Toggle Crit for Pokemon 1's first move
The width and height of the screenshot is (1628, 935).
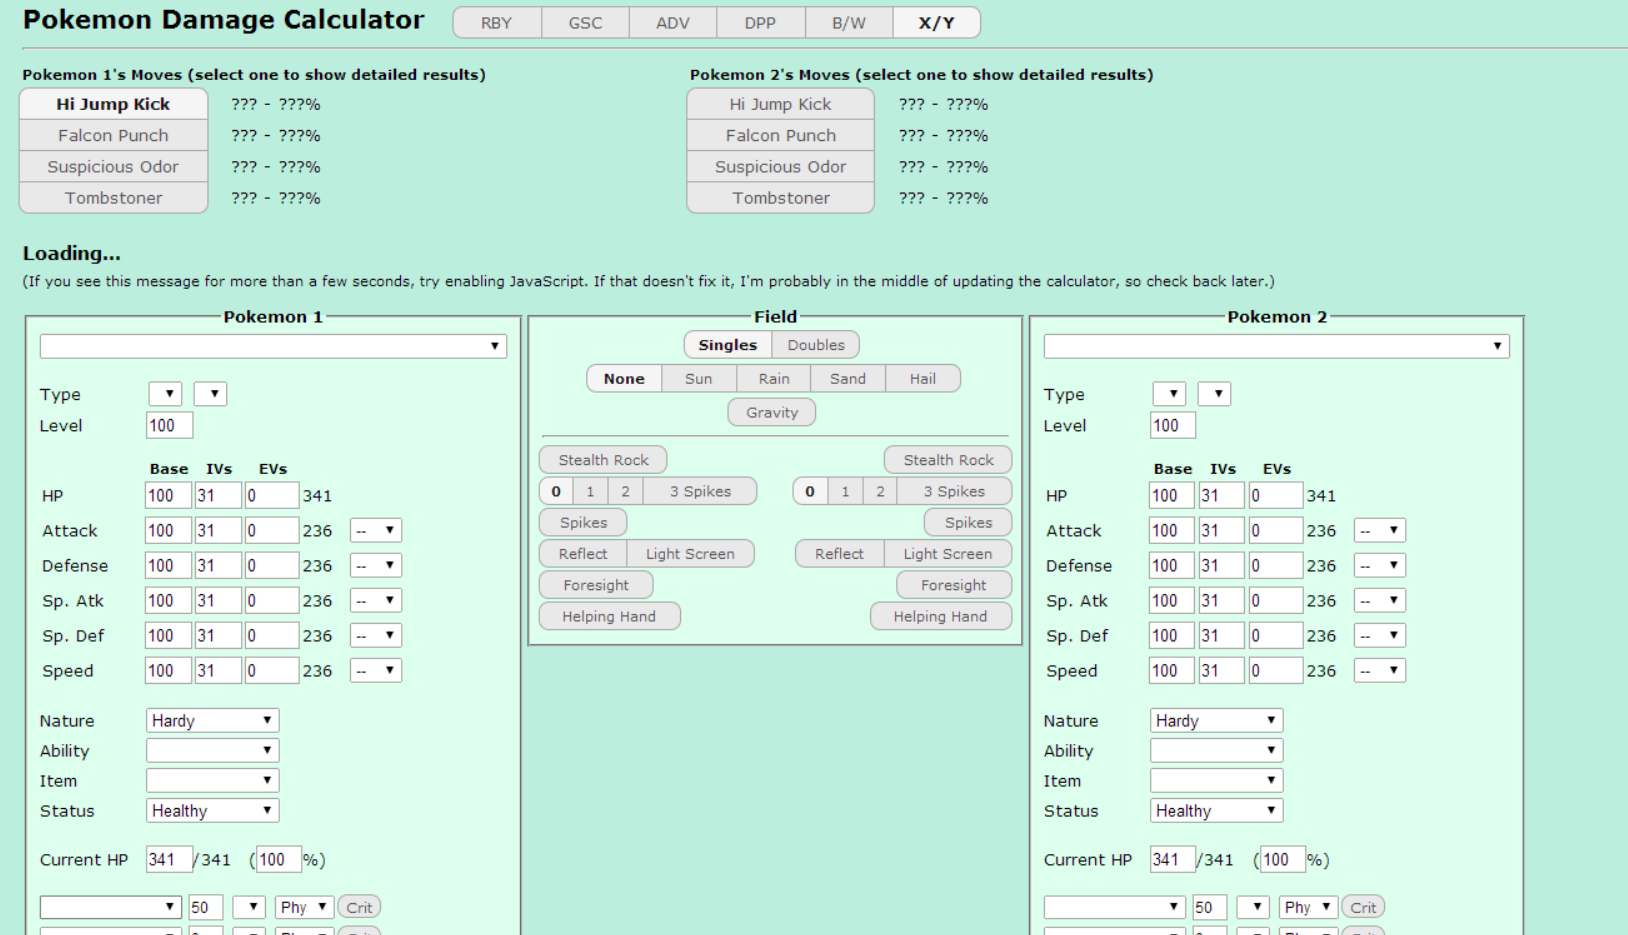coord(359,908)
